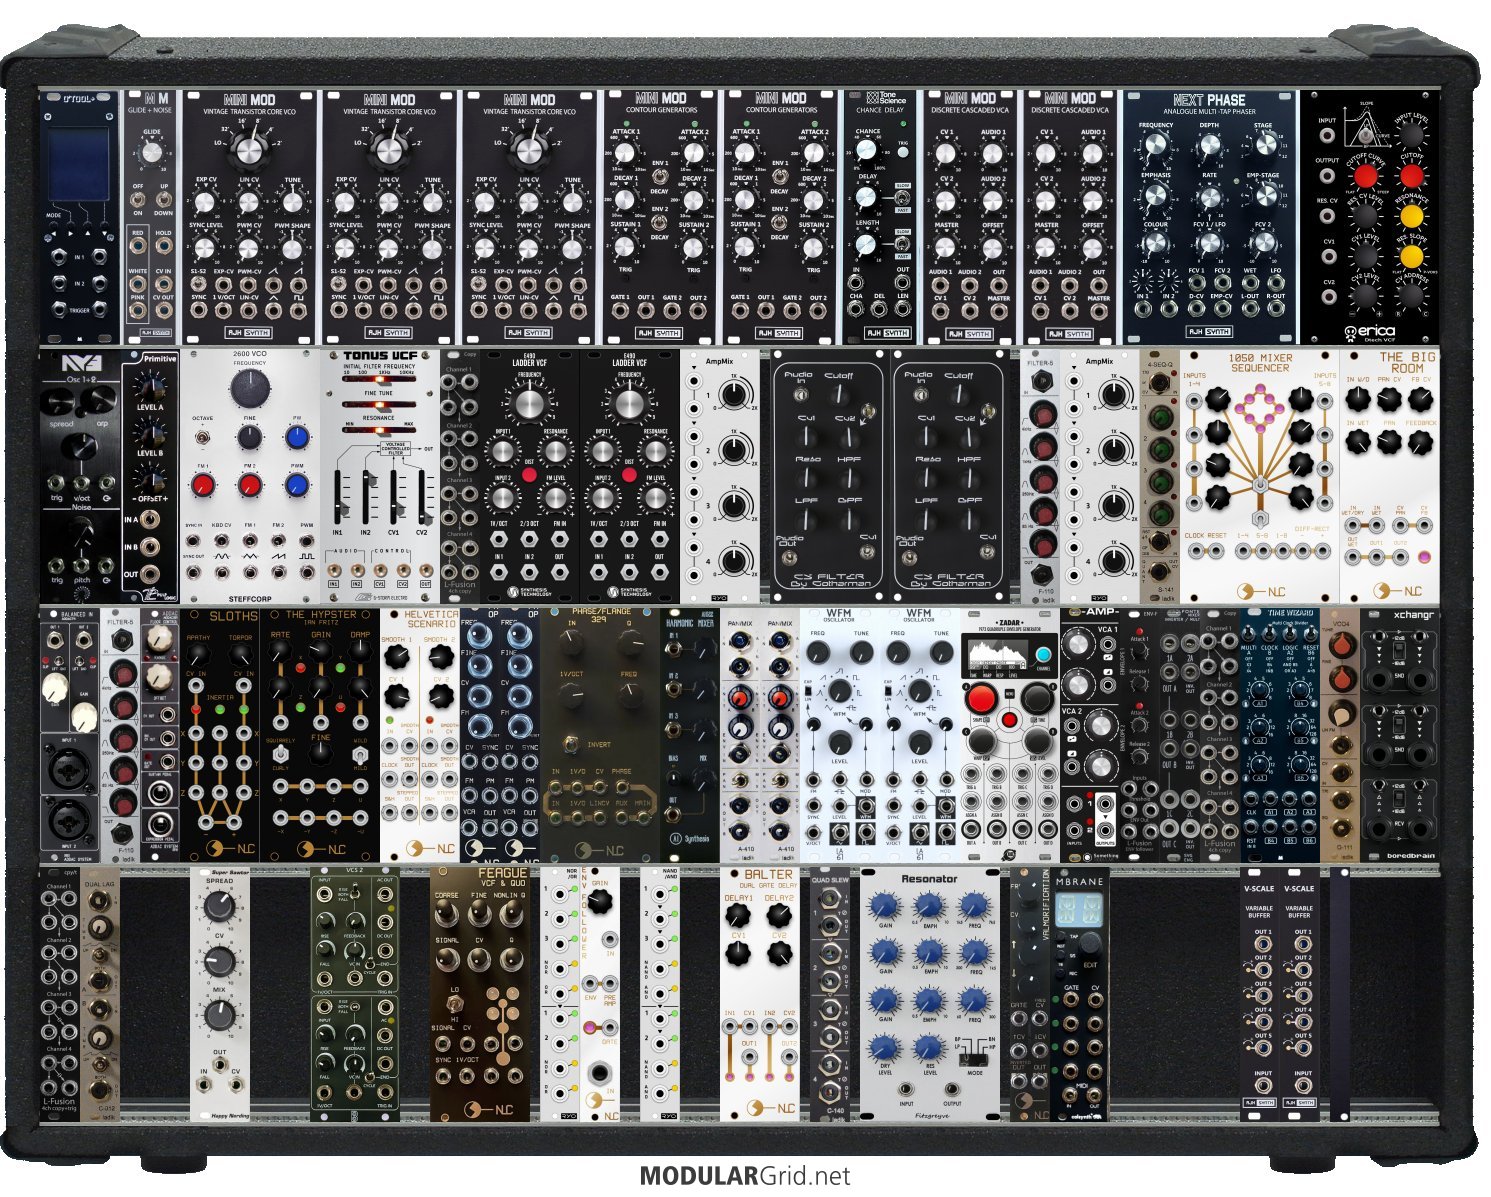Click the red FM 1 knob on 2600 VCO
The width and height of the screenshot is (1491, 1197).
(203, 485)
